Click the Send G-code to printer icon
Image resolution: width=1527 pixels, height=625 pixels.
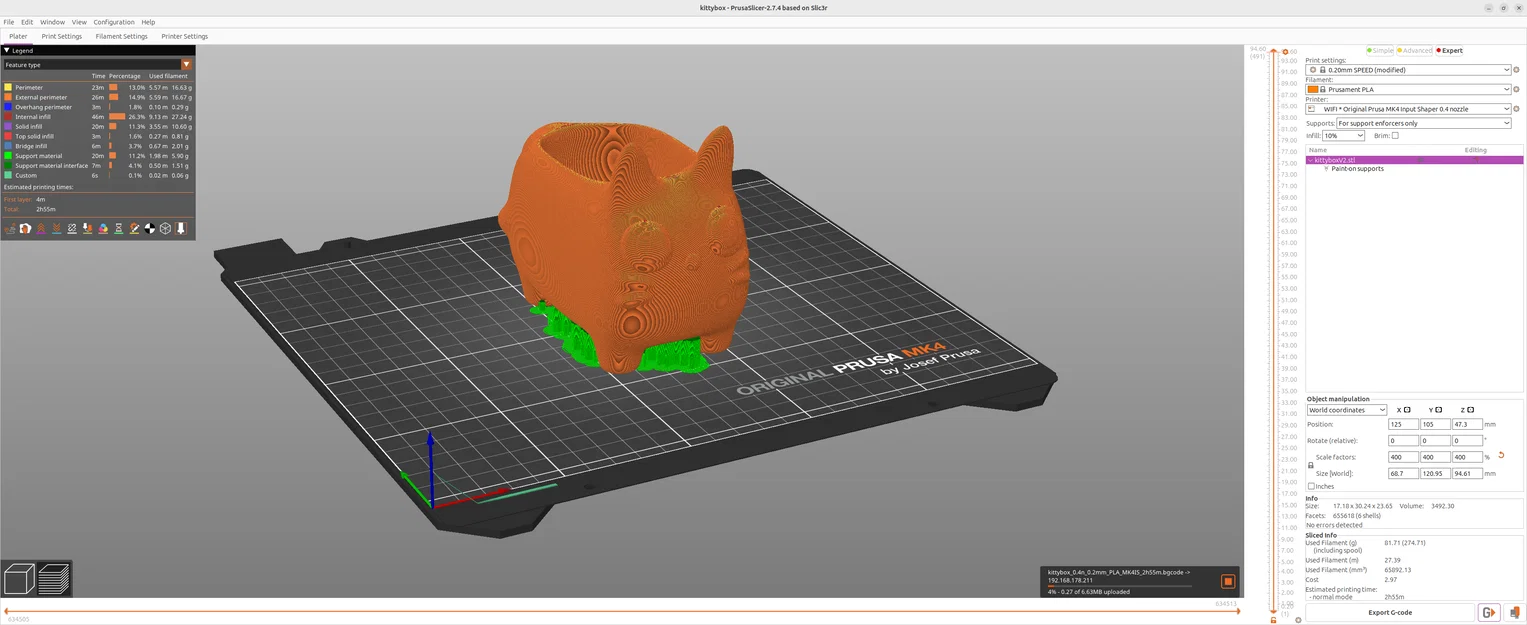pyautogui.click(x=1488, y=612)
